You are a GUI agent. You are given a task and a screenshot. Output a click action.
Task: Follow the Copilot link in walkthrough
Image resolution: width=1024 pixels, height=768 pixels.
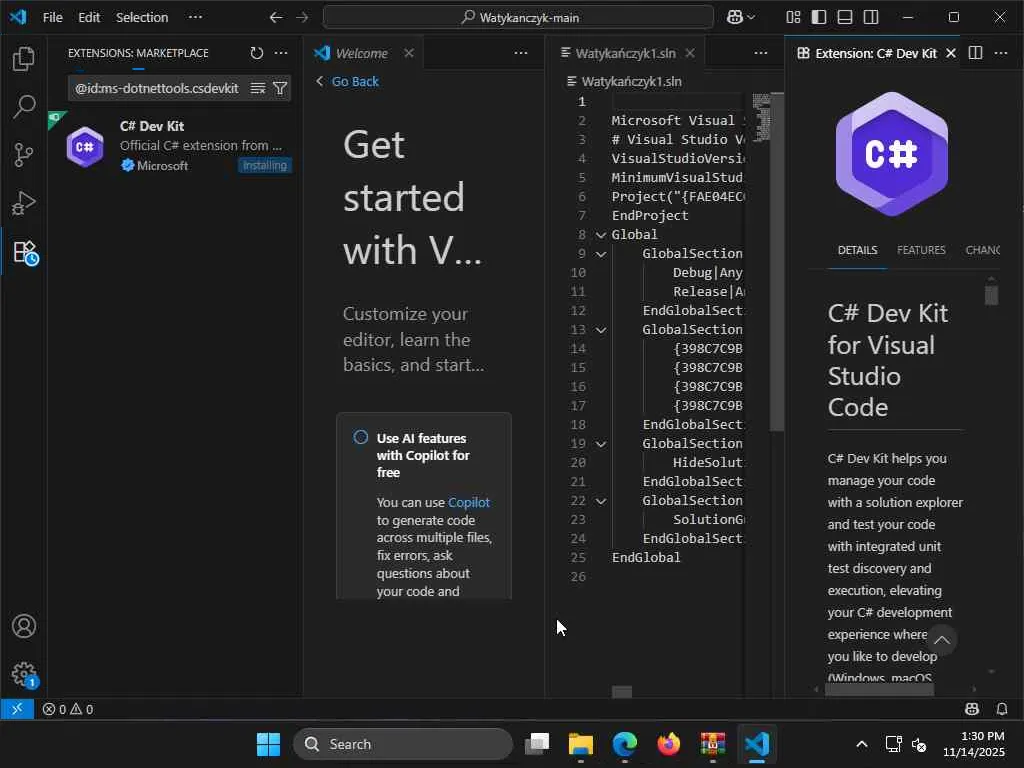[468, 502]
